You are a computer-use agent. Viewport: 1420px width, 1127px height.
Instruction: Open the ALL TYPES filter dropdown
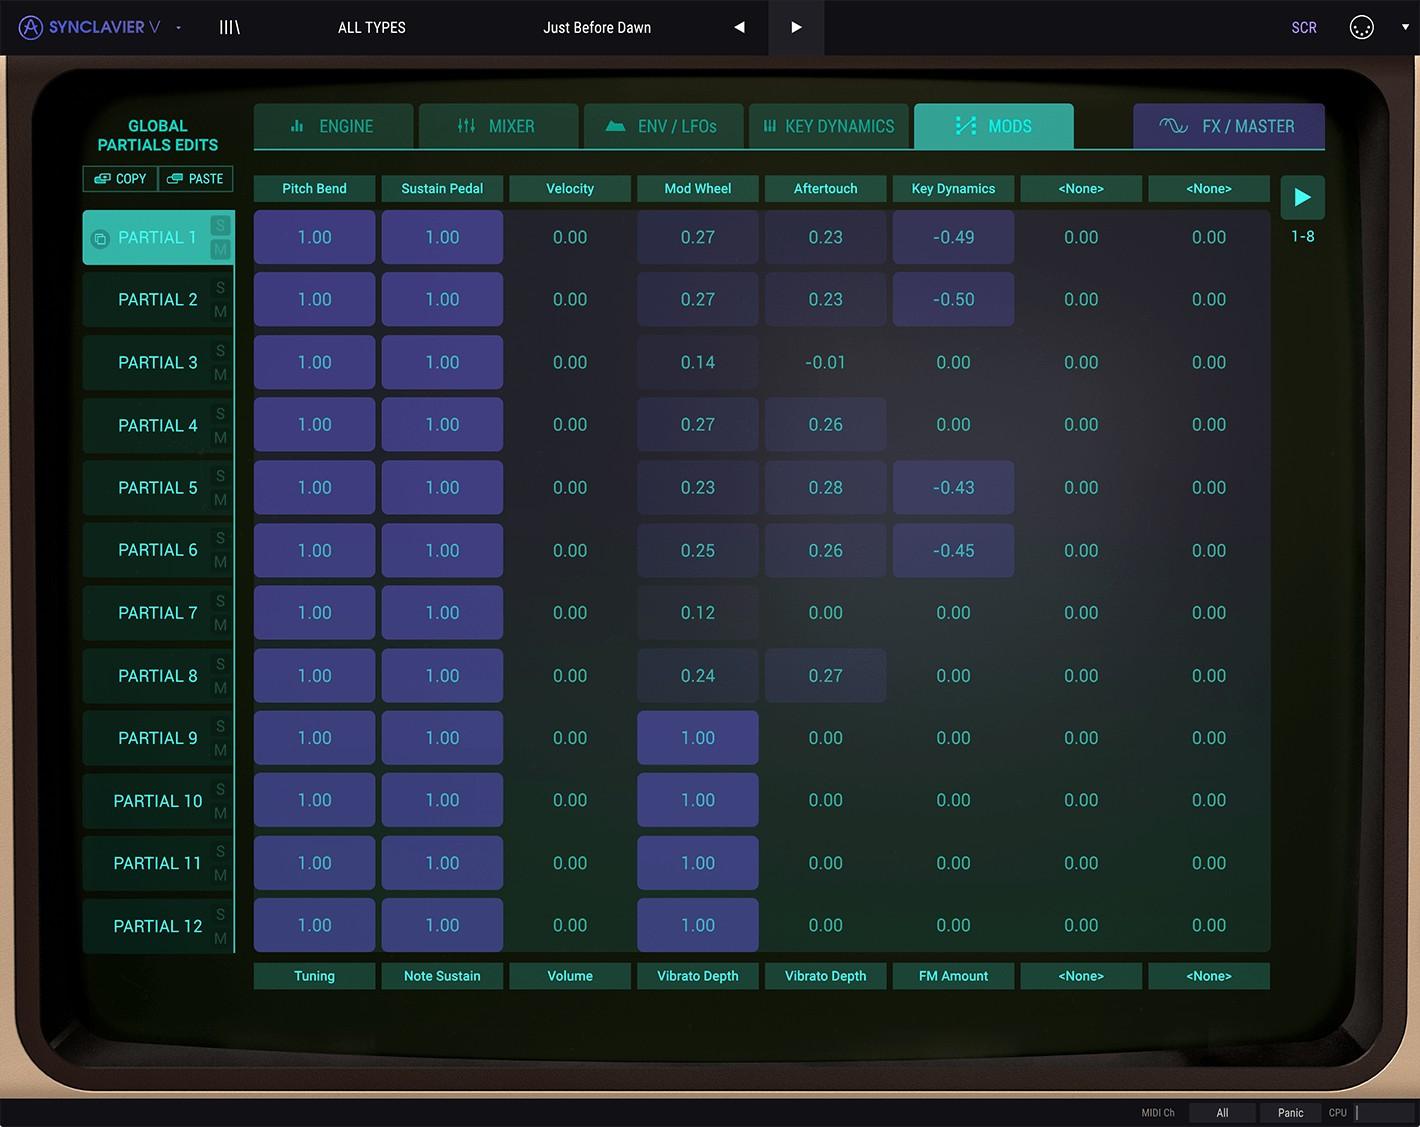371,27
